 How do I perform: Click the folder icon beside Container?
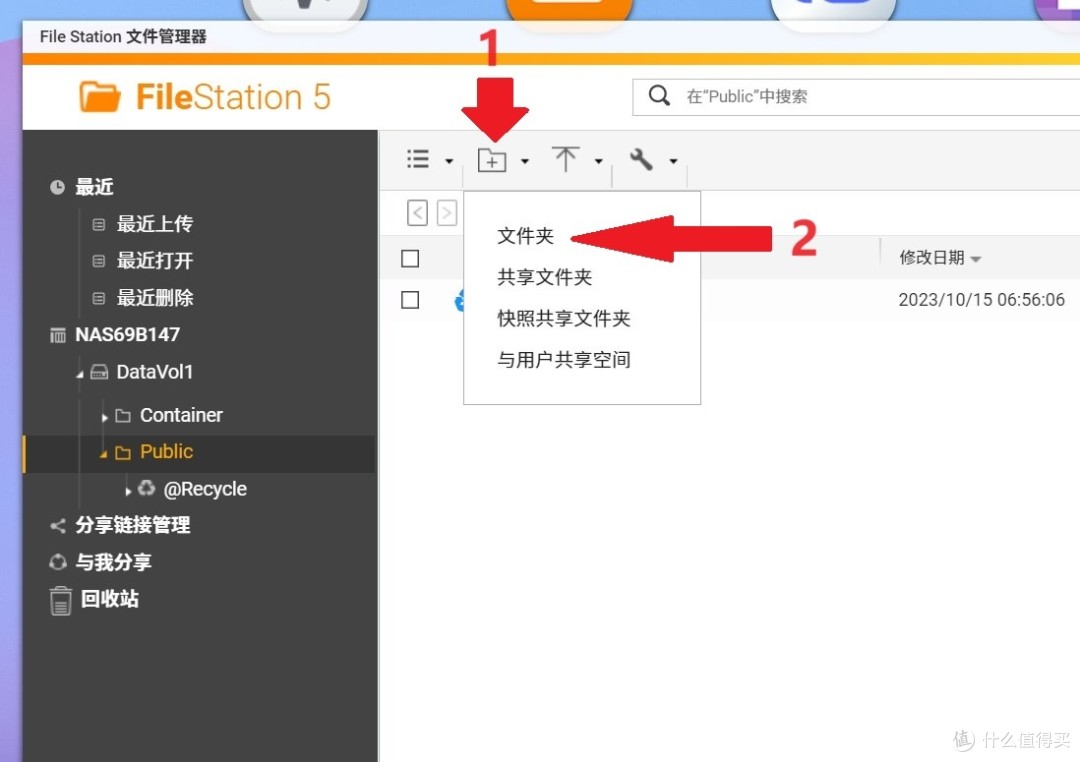tap(123, 415)
